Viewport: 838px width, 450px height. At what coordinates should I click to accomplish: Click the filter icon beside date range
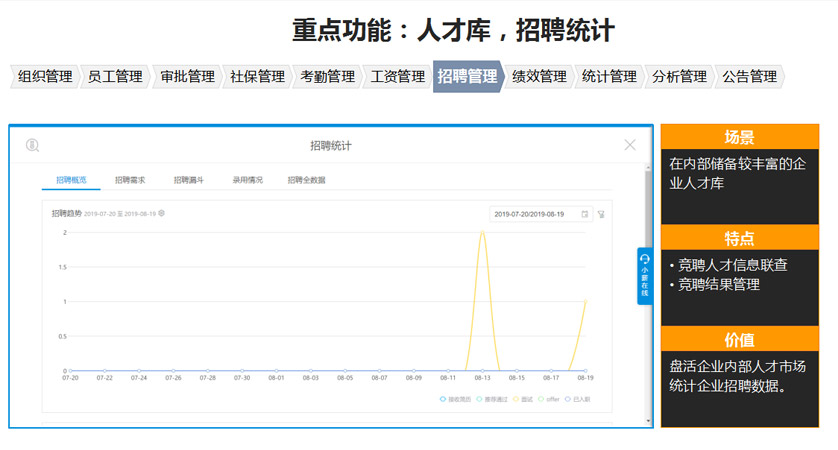[x=602, y=214]
